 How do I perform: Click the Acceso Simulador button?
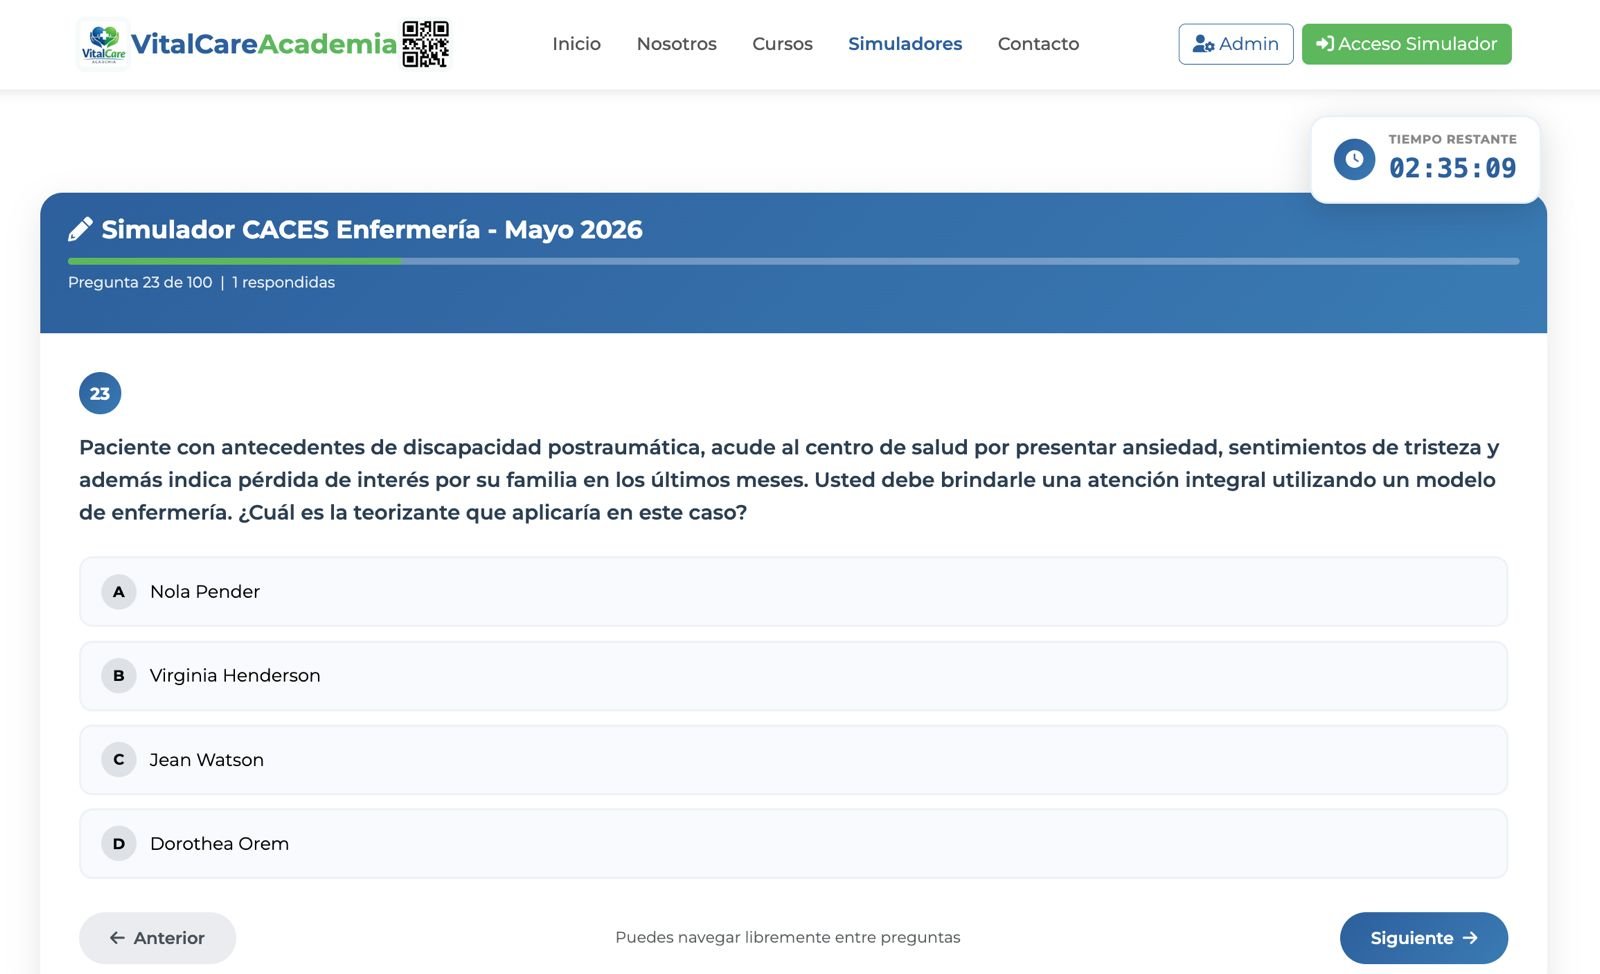click(x=1406, y=44)
